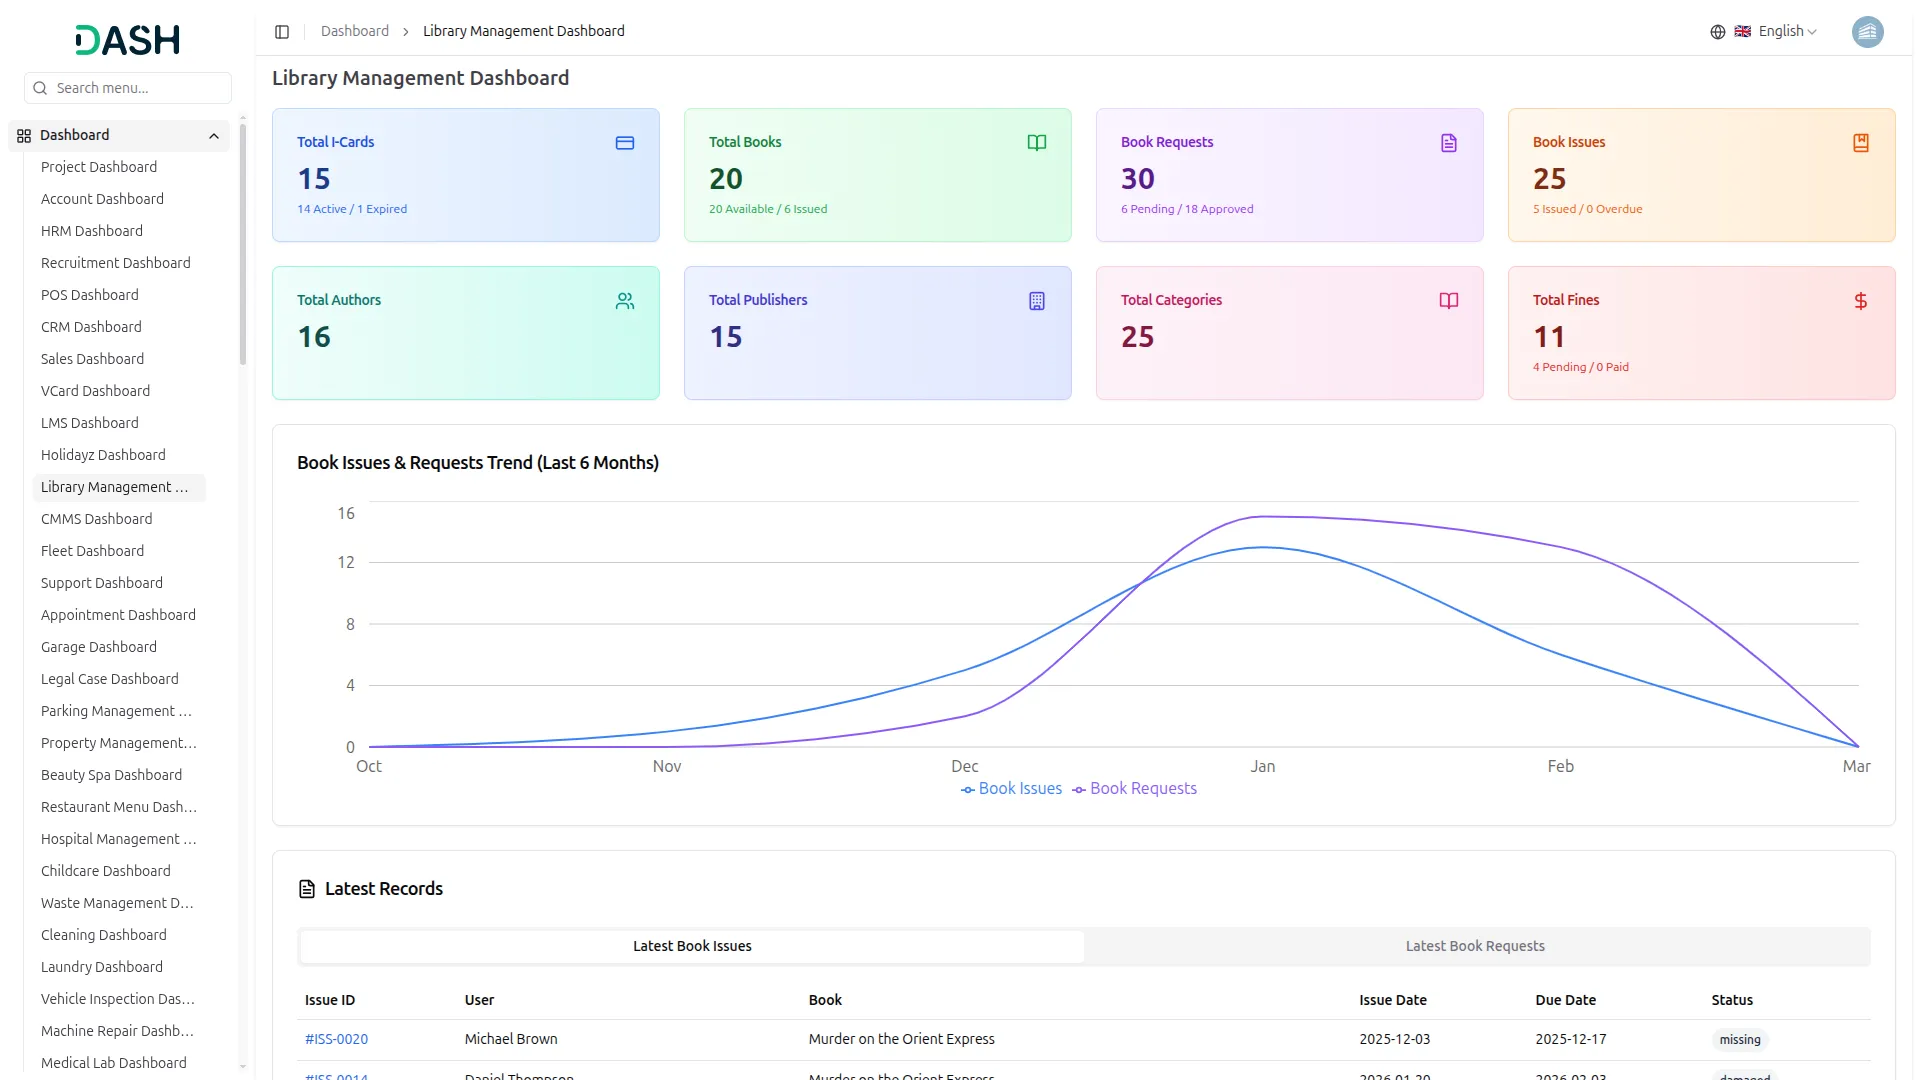Click the missing status badge

coord(1740,1040)
